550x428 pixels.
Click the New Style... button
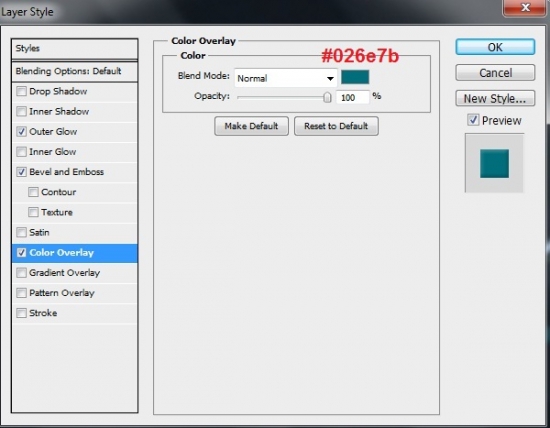[x=495, y=99]
